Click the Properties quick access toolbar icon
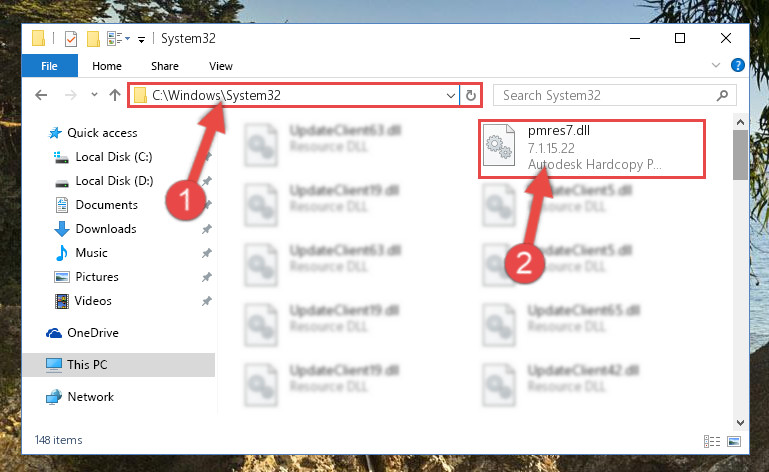This screenshot has height=472, width=769. click(x=71, y=38)
